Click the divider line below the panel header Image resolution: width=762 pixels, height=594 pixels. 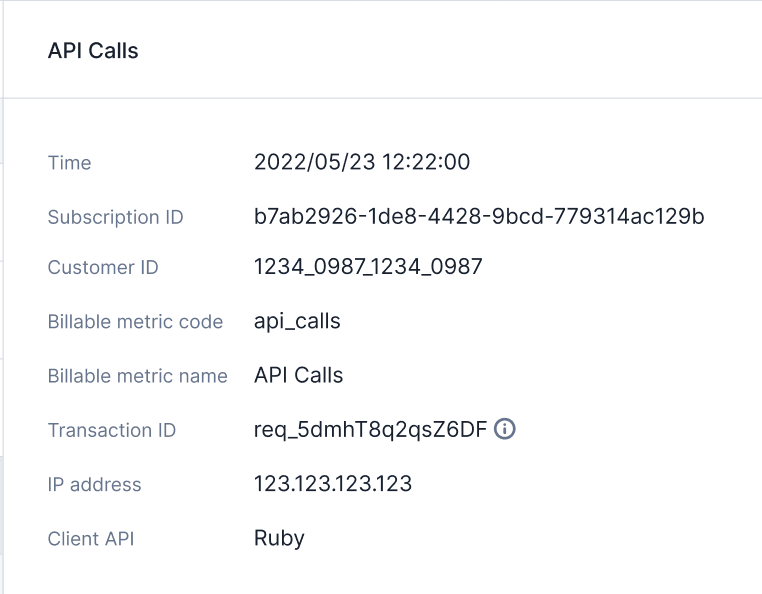click(380, 98)
